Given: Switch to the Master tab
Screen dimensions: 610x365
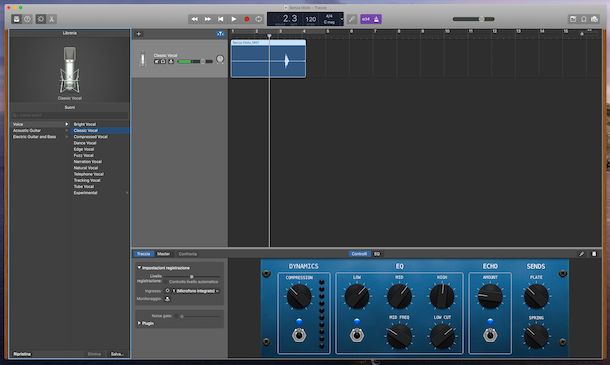Looking at the screenshot, I should (163, 254).
